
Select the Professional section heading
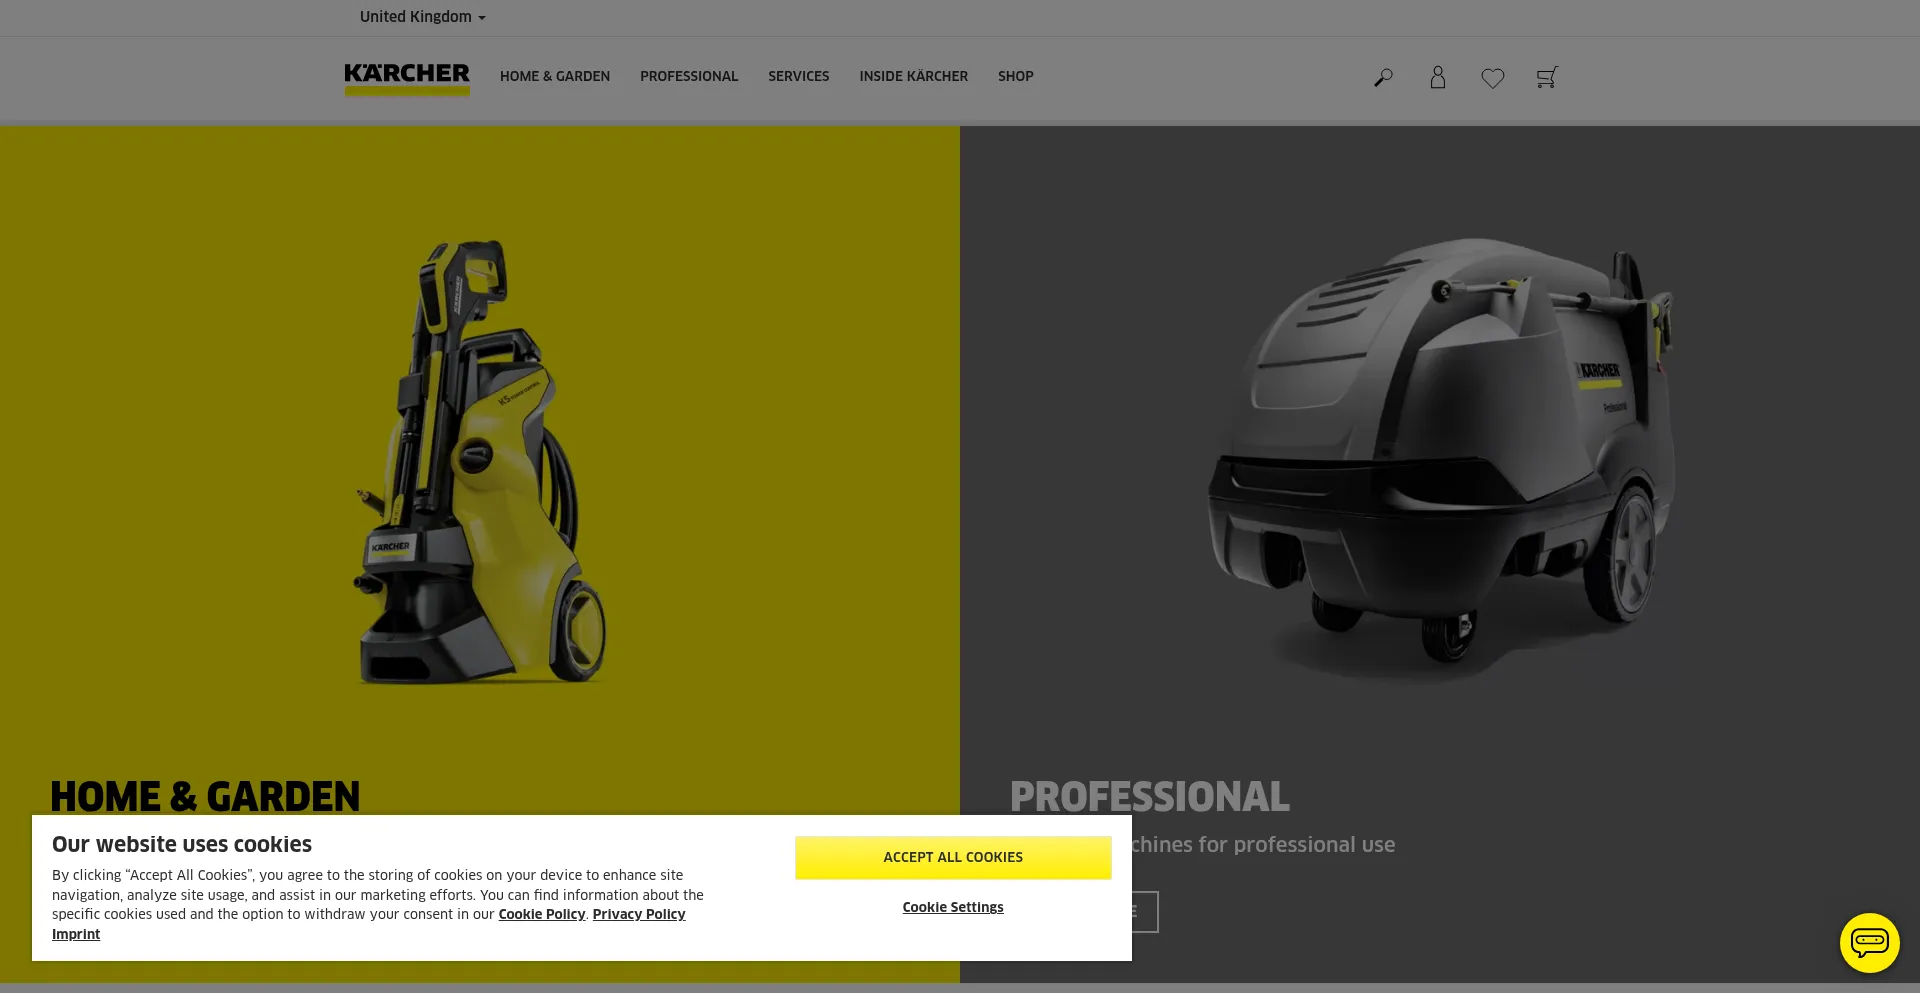tap(1149, 796)
